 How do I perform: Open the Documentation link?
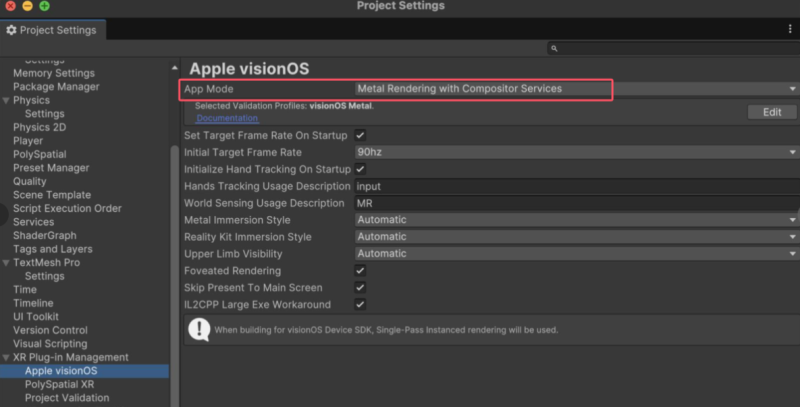click(x=227, y=119)
